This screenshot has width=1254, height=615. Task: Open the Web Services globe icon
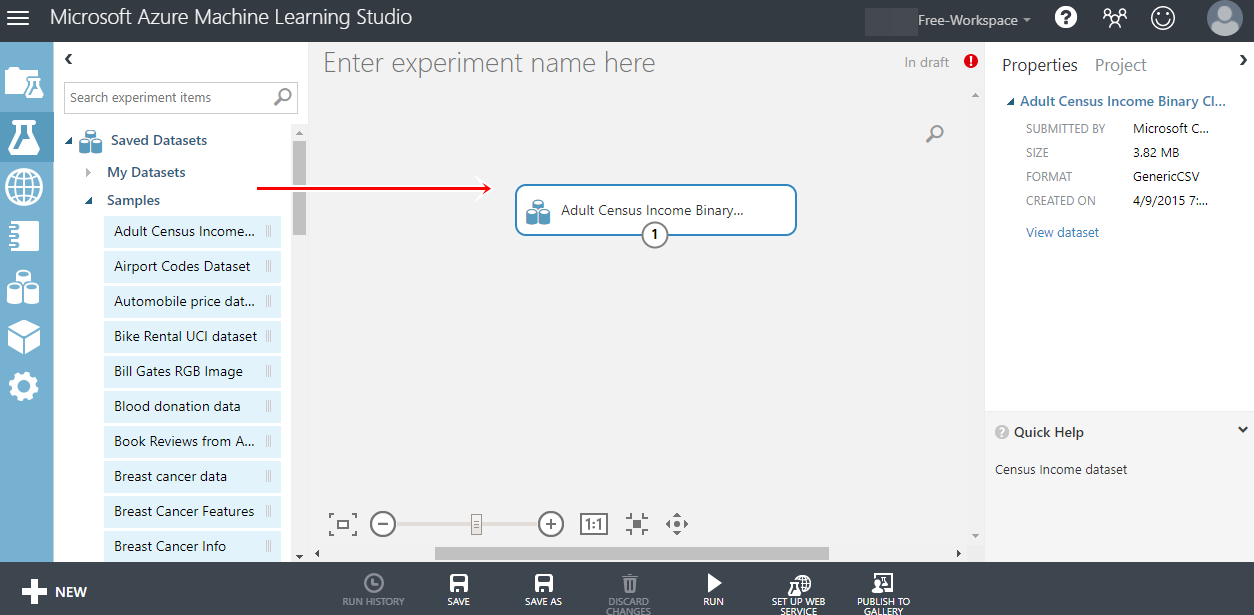[x=24, y=186]
